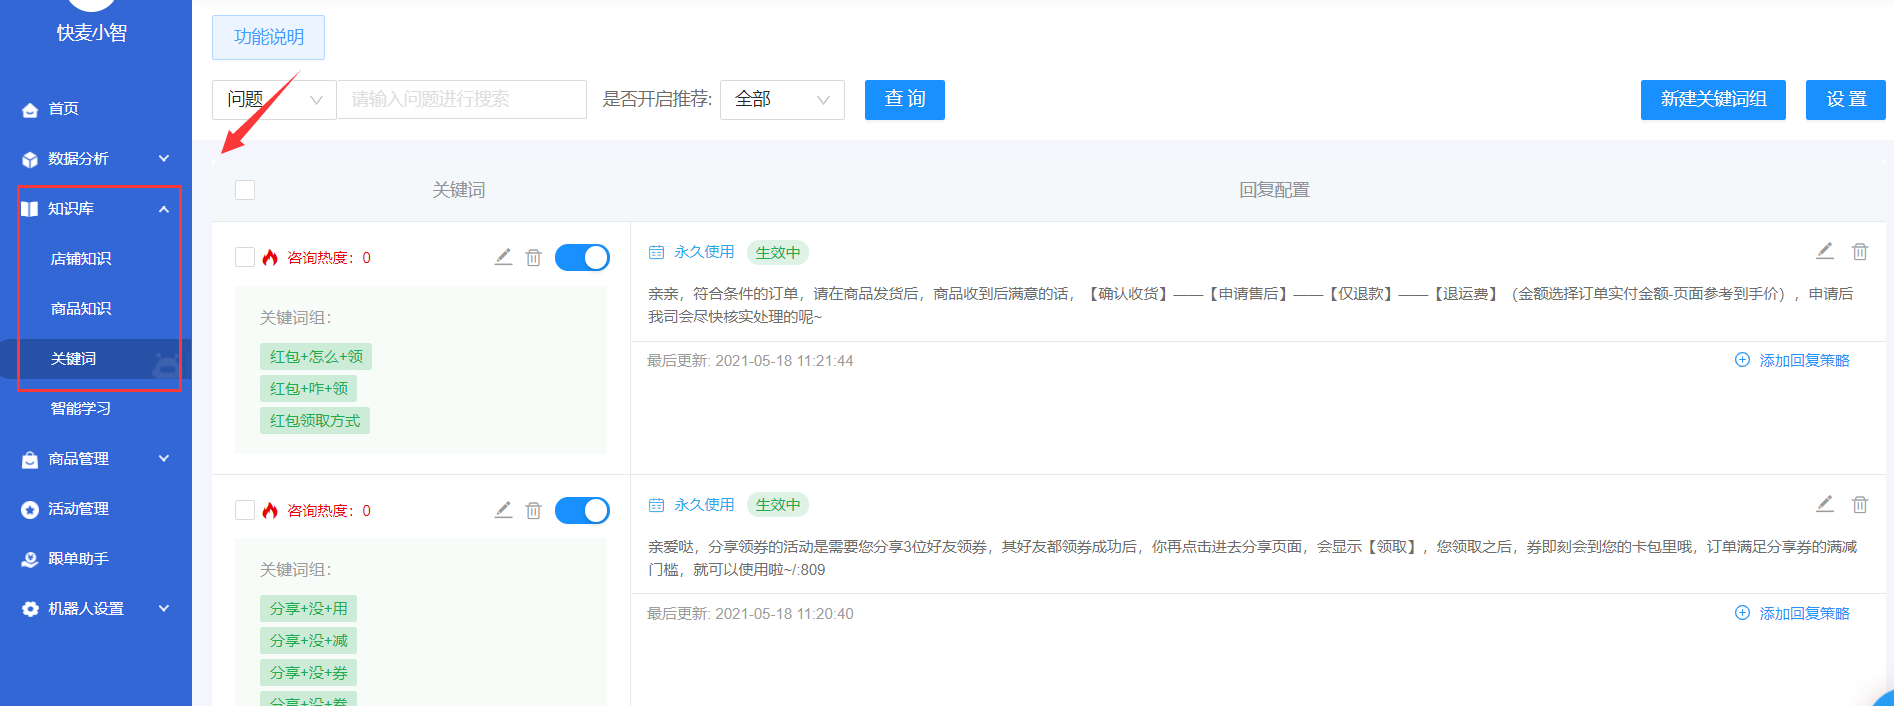Go to 店铺知识 in the sidebar
The image size is (1894, 706).
pyautogui.click(x=81, y=258)
